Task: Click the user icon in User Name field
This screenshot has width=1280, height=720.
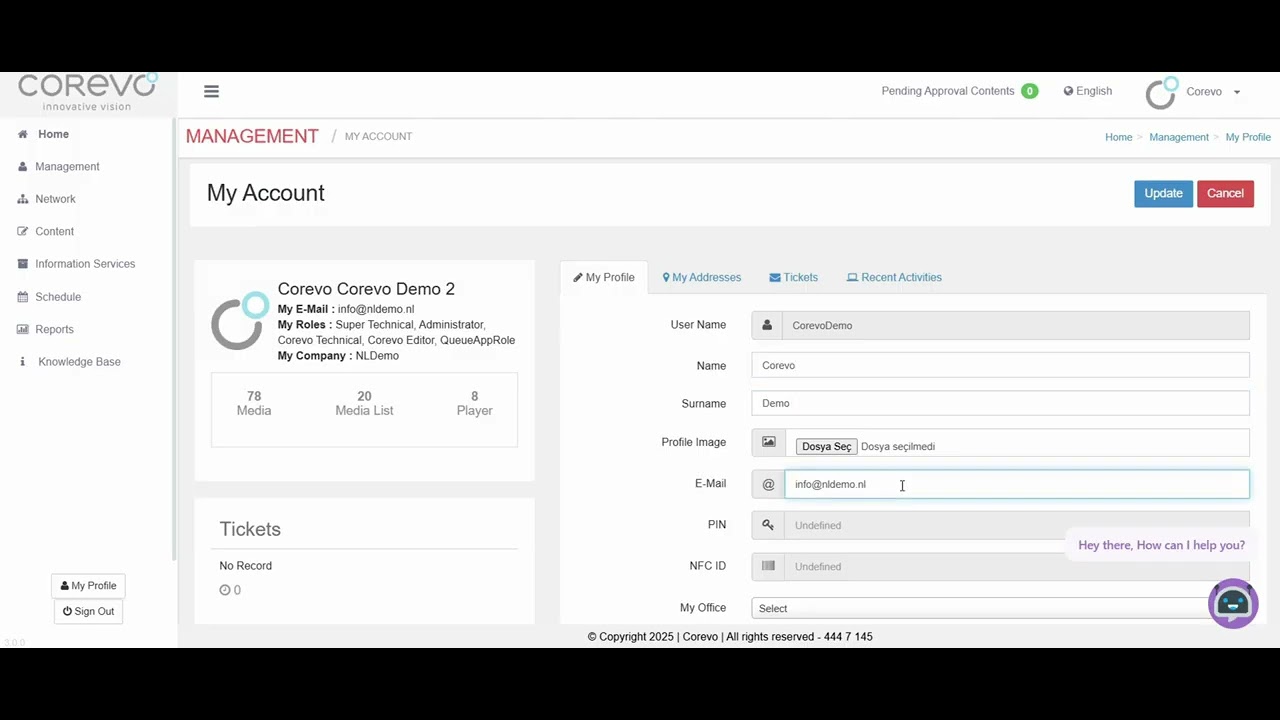Action: tap(767, 325)
